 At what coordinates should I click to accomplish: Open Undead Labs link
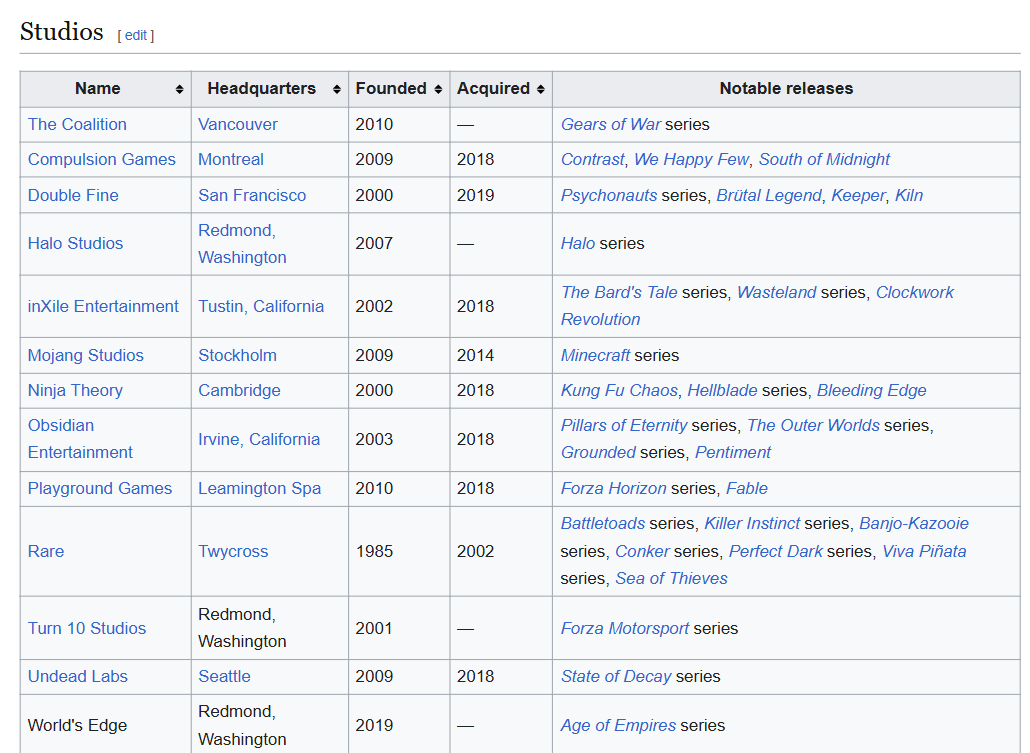tap(78, 676)
